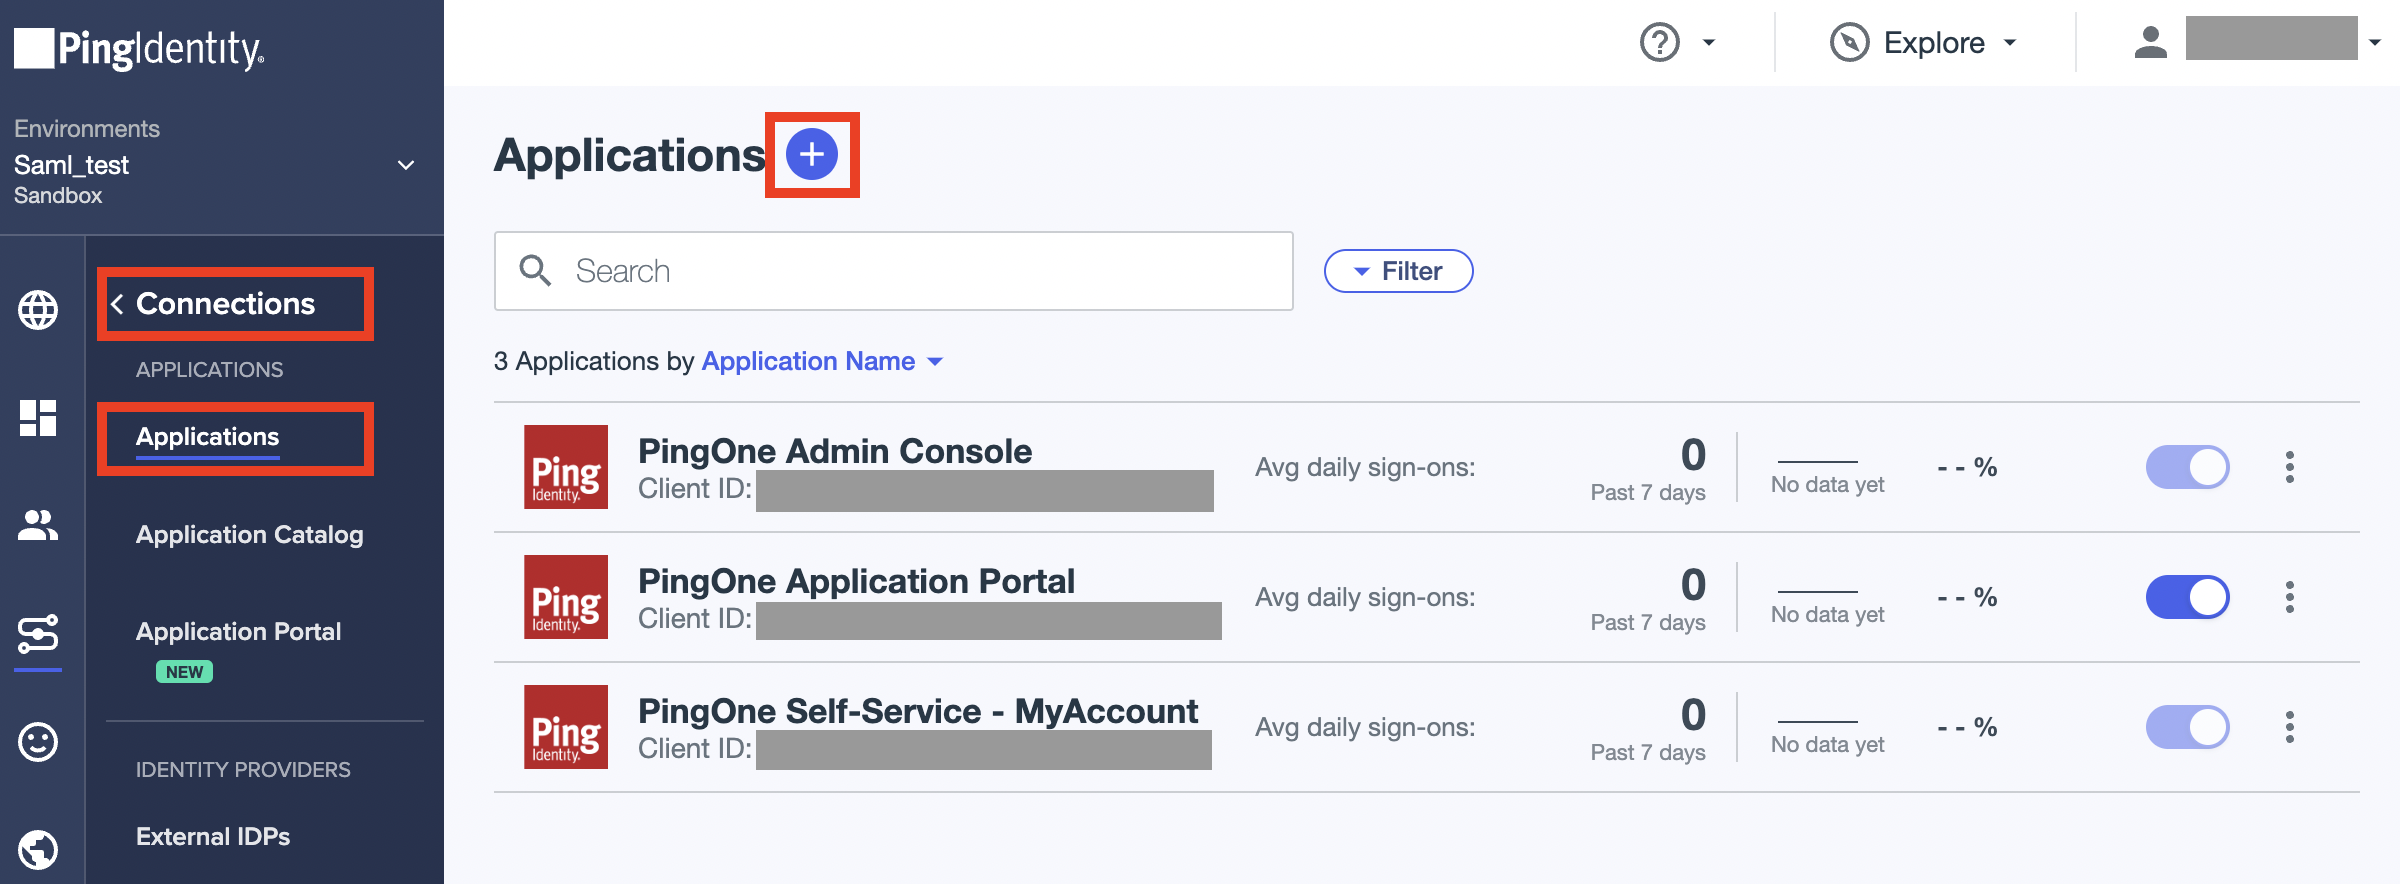Open the user account dropdown arrow
Screen dimensions: 2400x884
point(2375,43)
